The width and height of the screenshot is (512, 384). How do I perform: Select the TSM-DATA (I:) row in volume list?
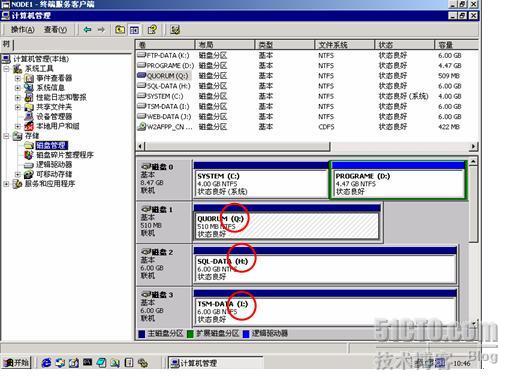[307, 106]
